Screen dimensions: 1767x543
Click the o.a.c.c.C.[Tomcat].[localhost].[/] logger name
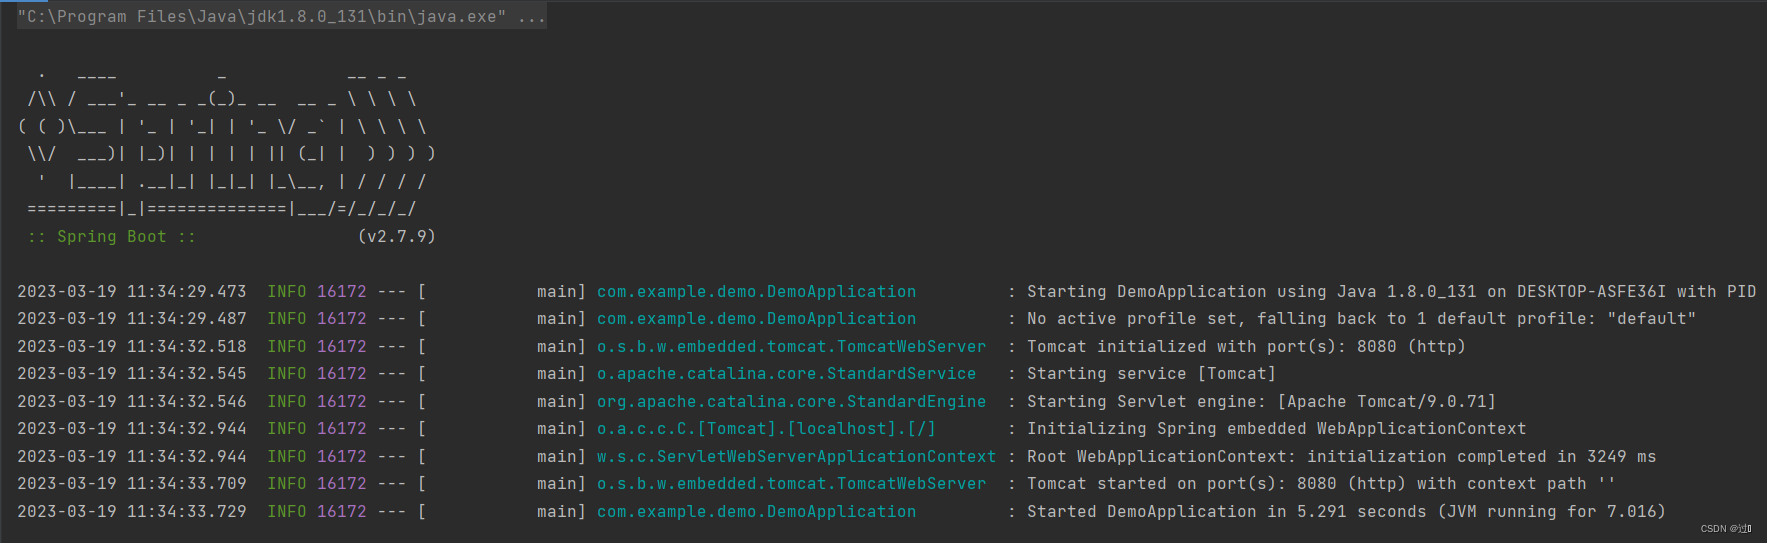[x=767, y=429]
